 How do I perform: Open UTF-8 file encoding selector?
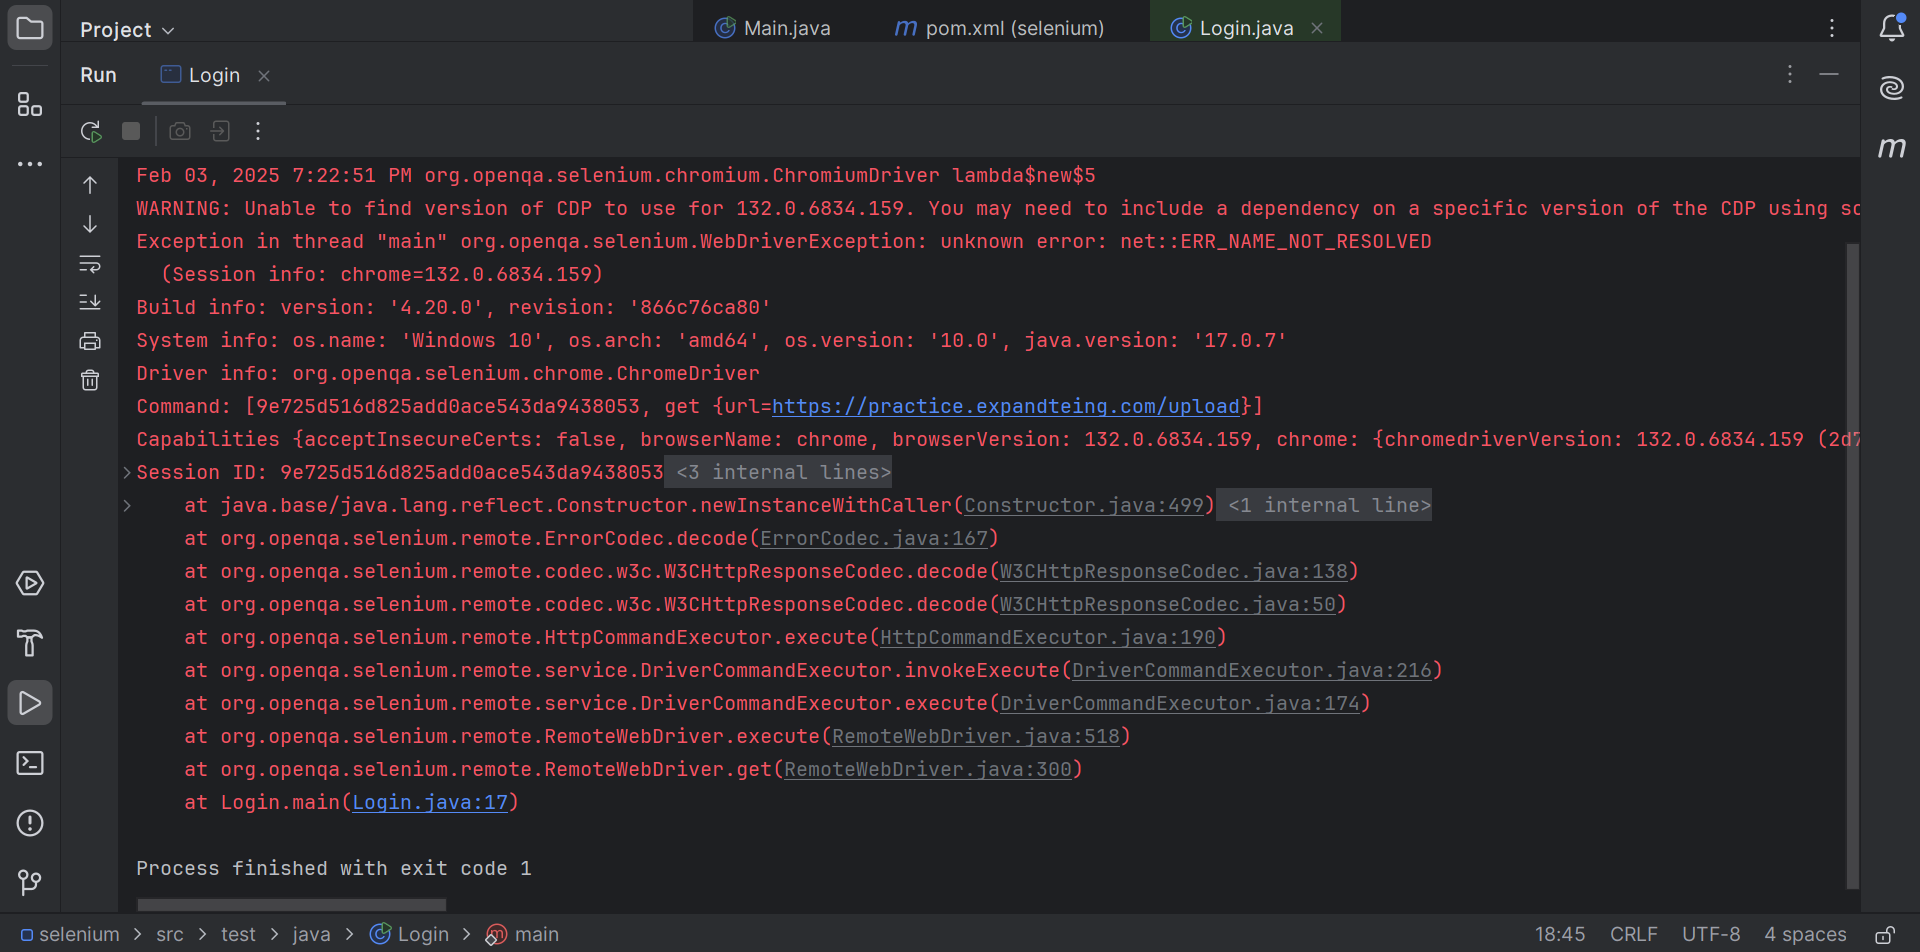point(1710,934)
